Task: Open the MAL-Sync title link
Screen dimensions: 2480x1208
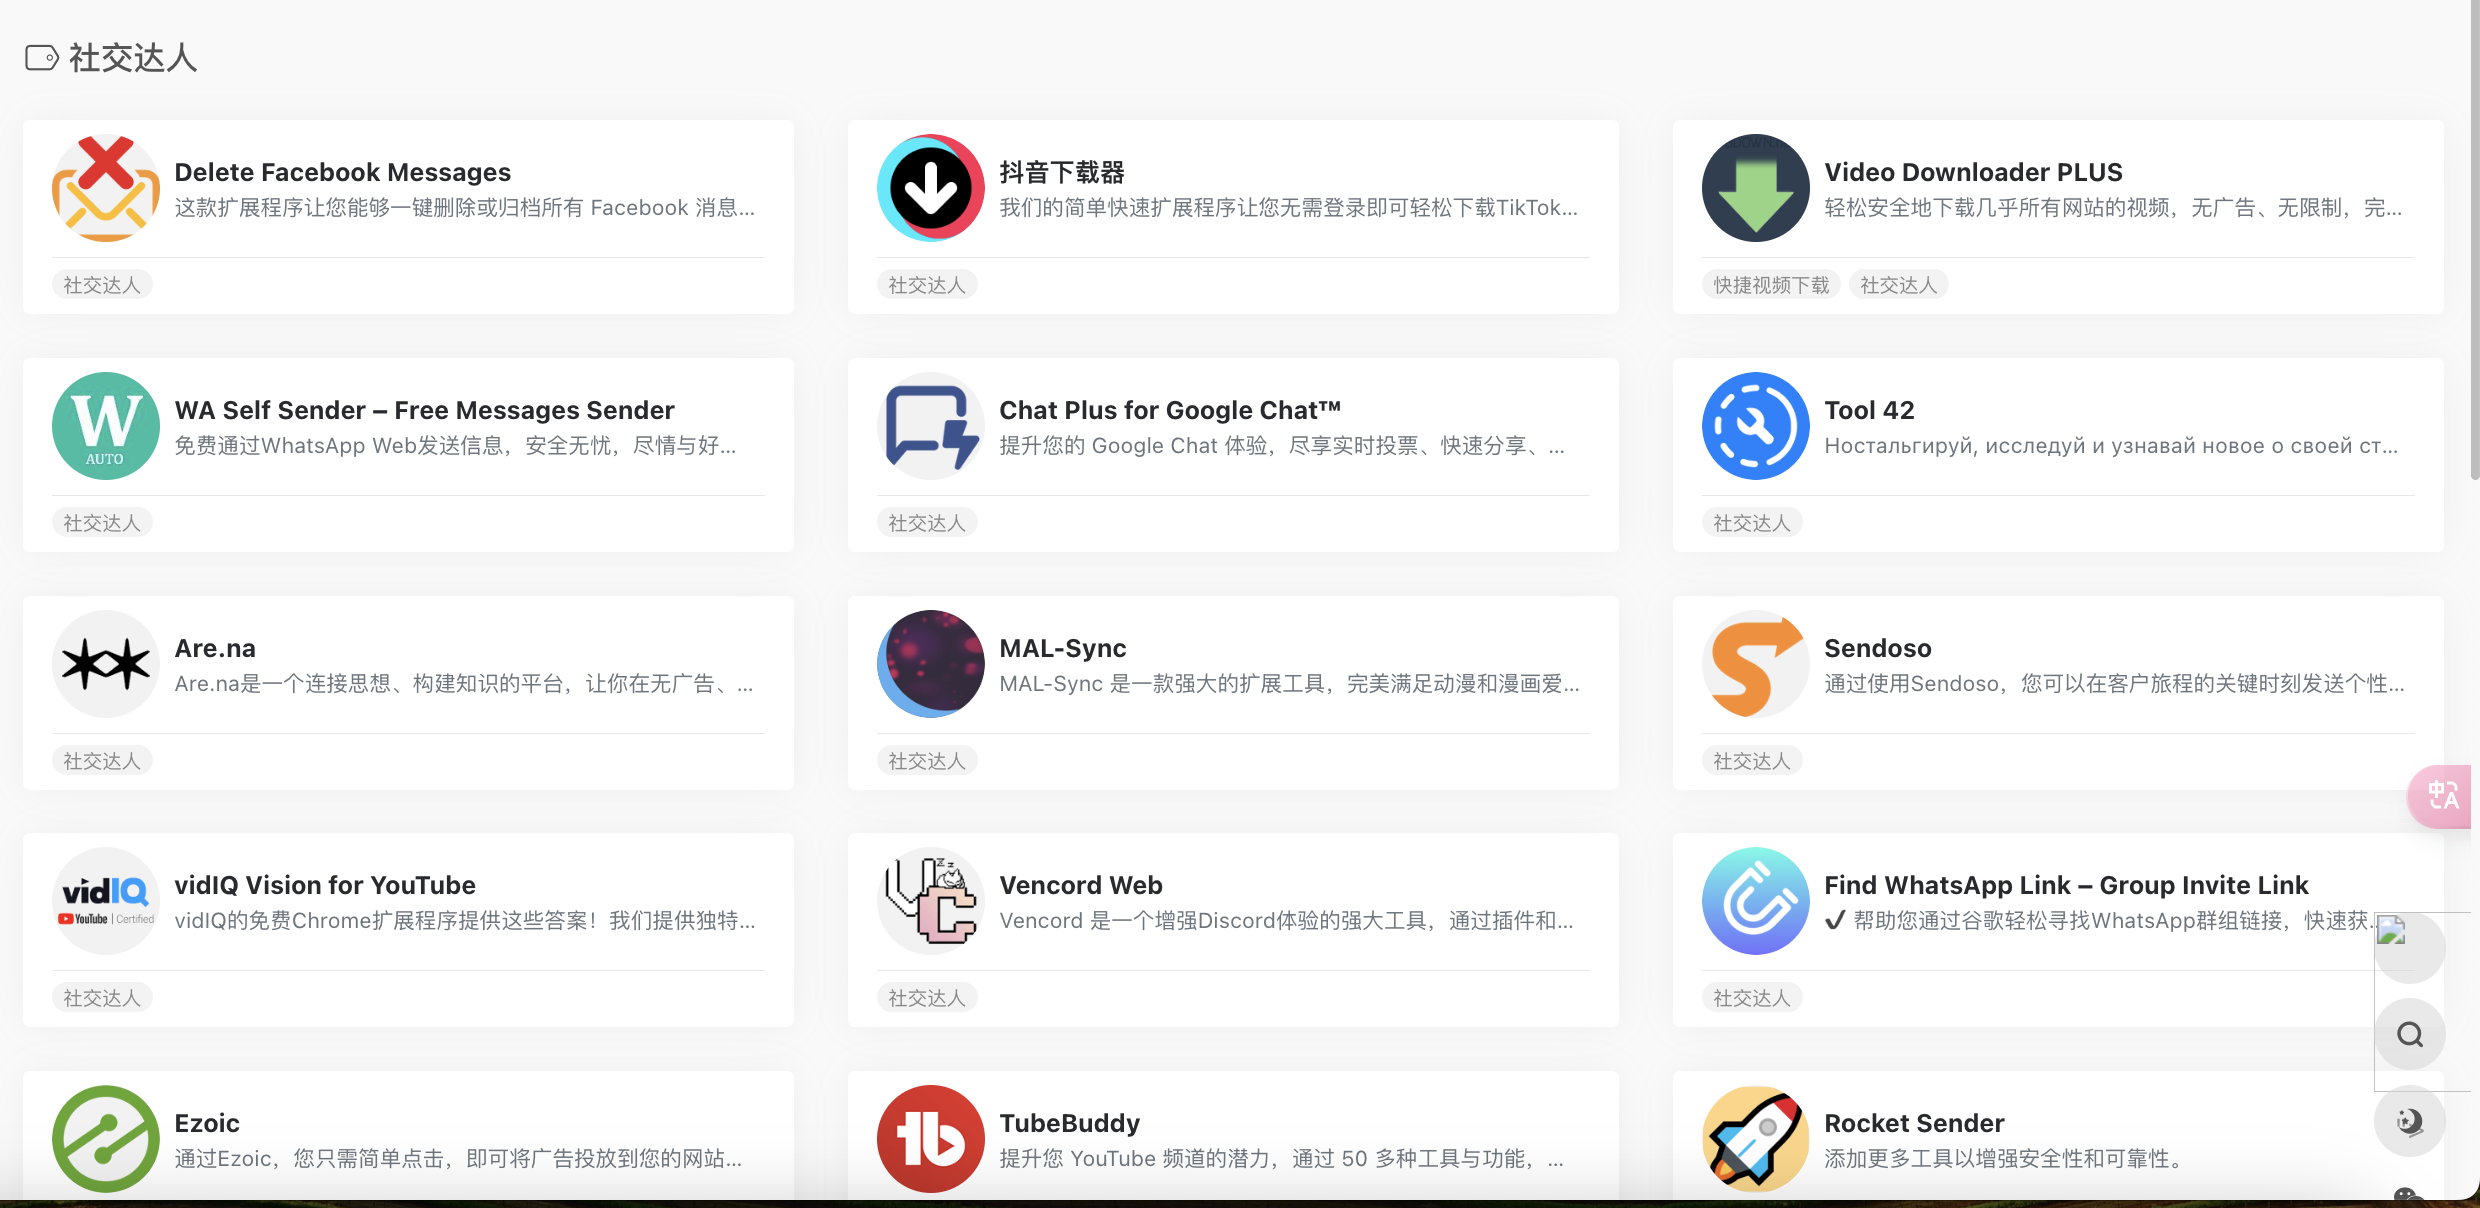Action: click(x=1063, y=648)
